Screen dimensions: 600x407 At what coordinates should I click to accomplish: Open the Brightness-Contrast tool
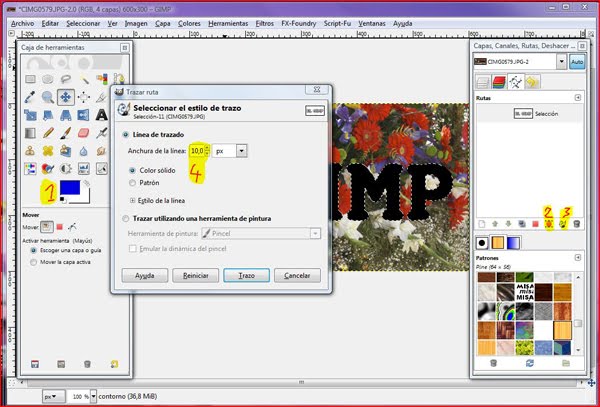65,169
